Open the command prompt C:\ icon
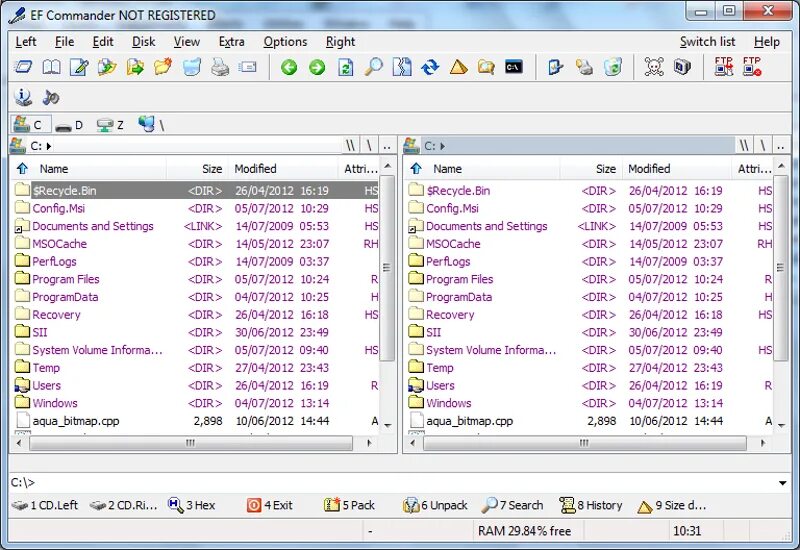The width and height of the screenshot is (800, 550). coord(514,67)
